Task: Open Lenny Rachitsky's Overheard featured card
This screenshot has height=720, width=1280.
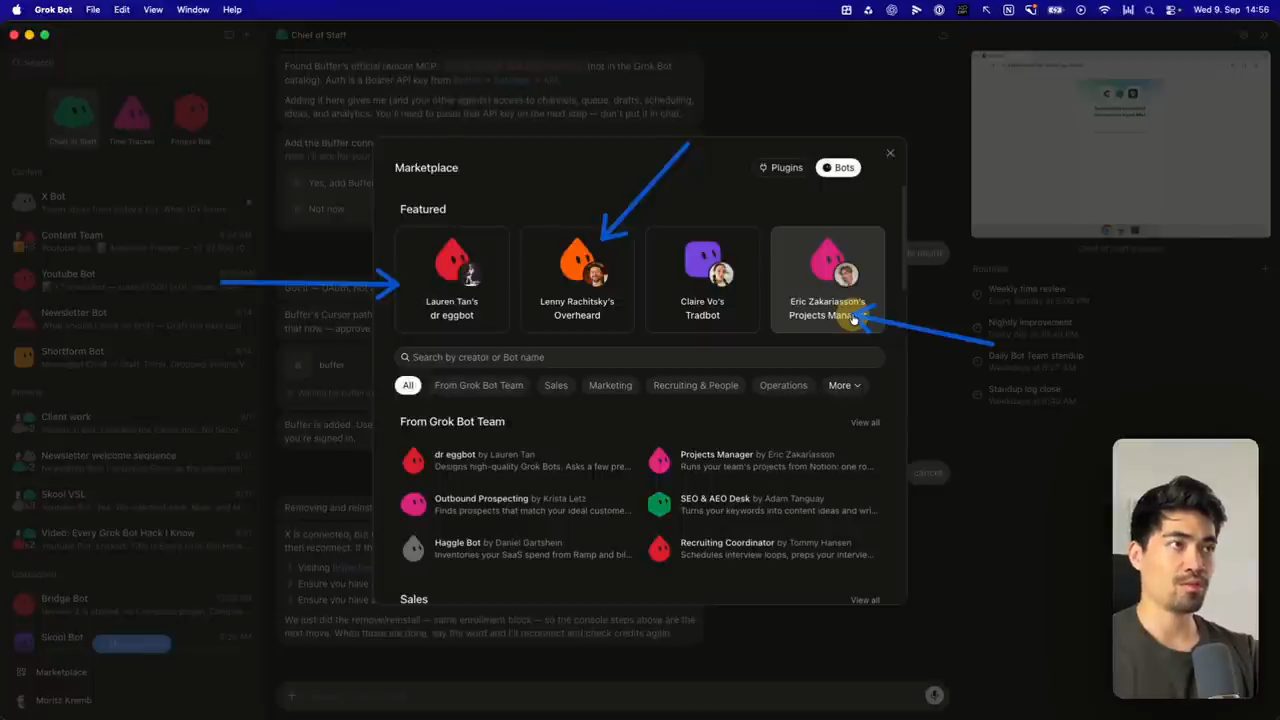Action: click(577, 279)
